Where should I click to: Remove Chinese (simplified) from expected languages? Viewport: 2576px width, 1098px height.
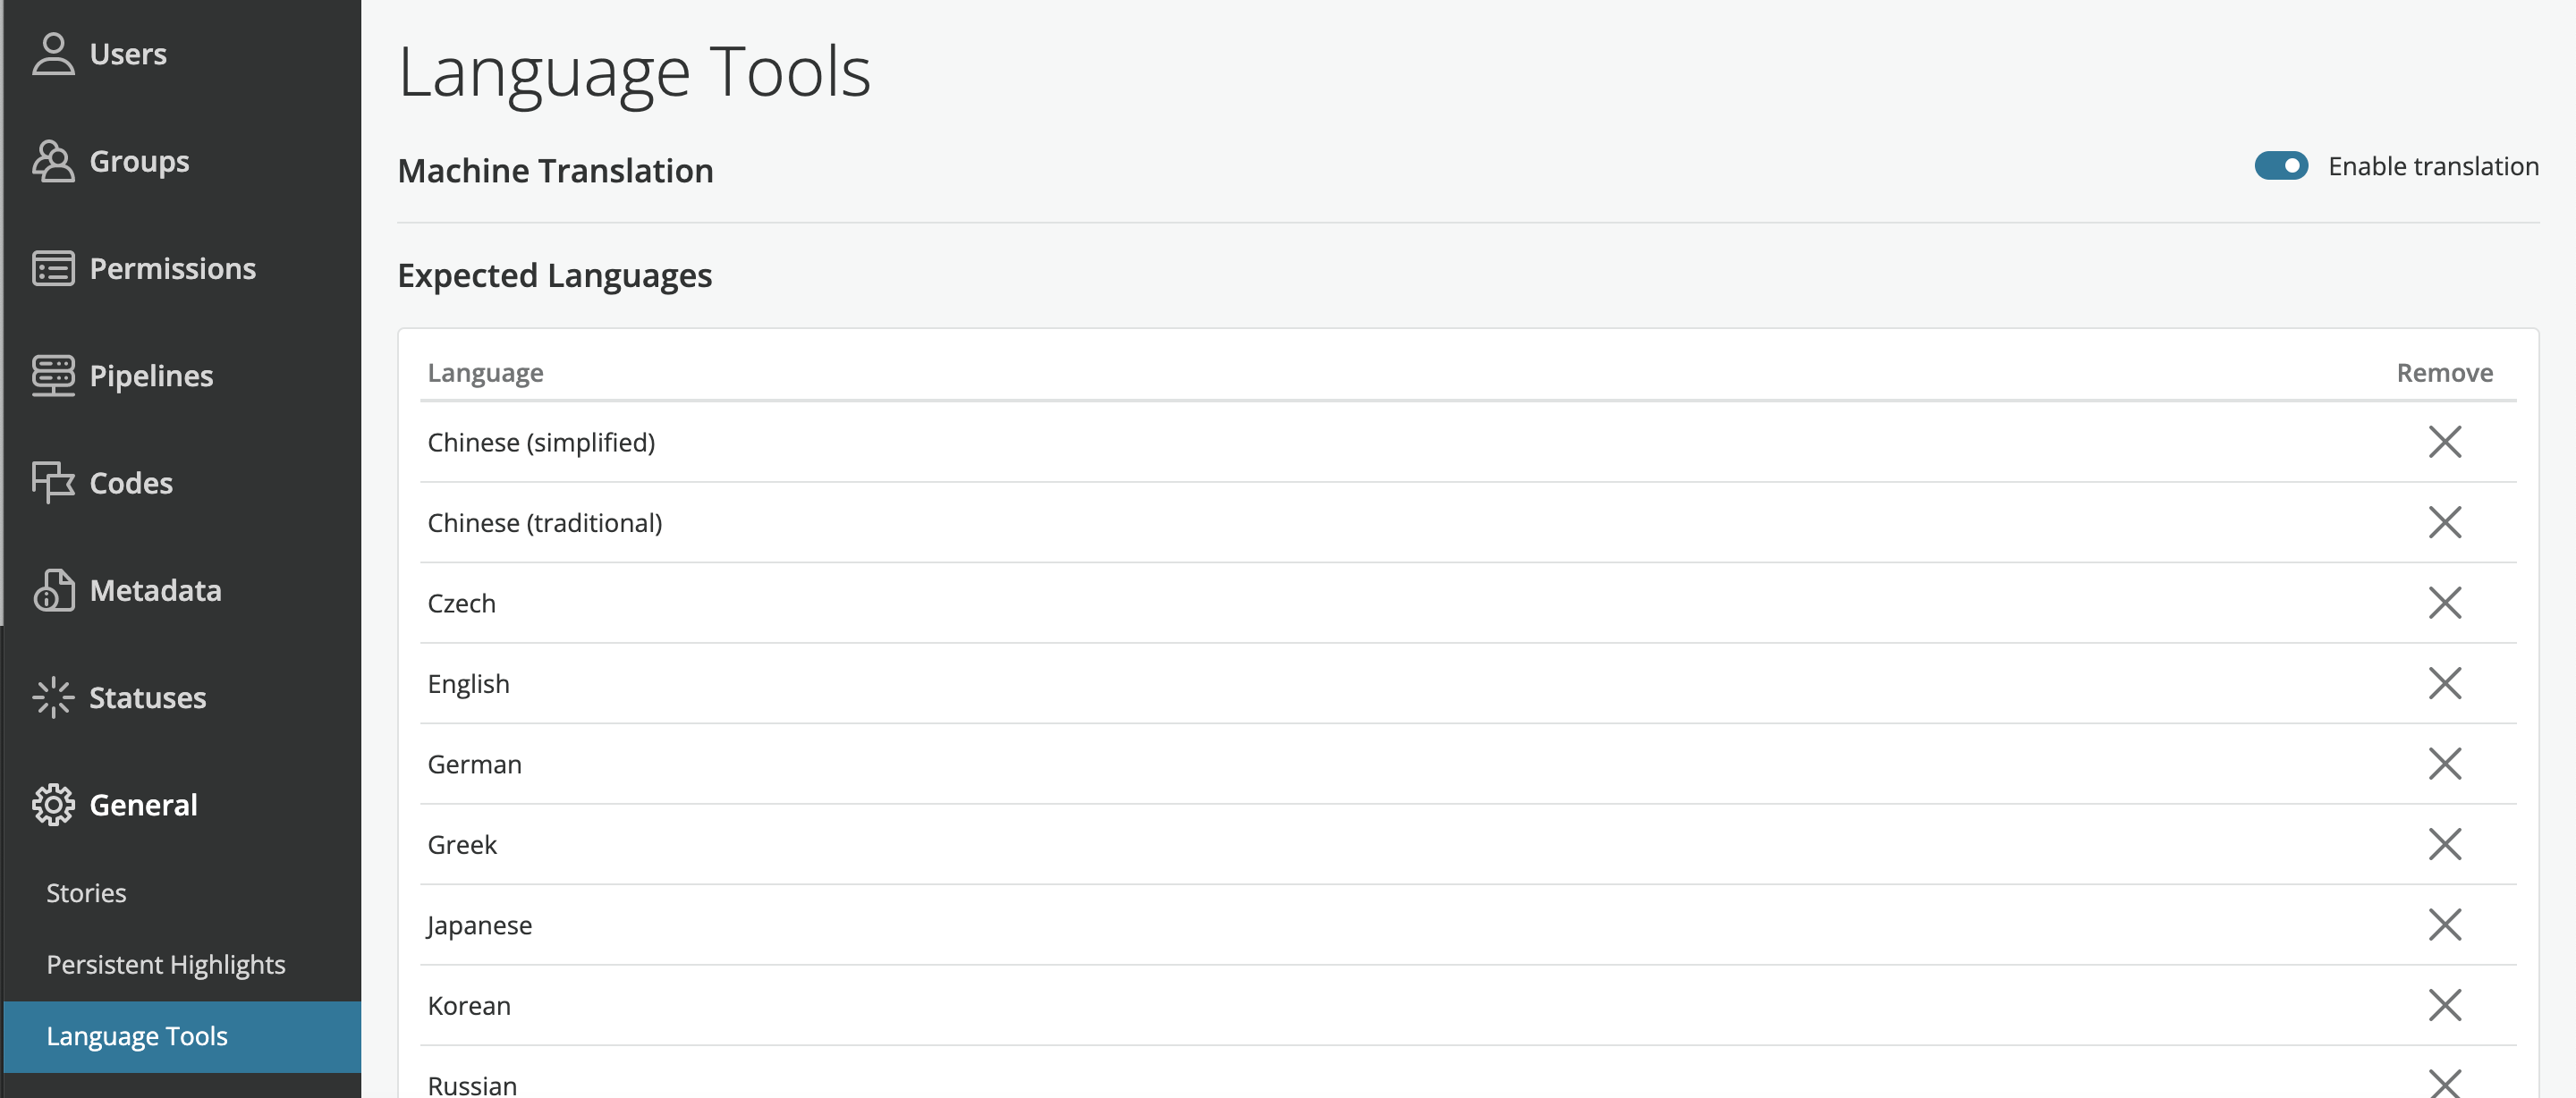pyautogui.click(x=2445, y=442)
